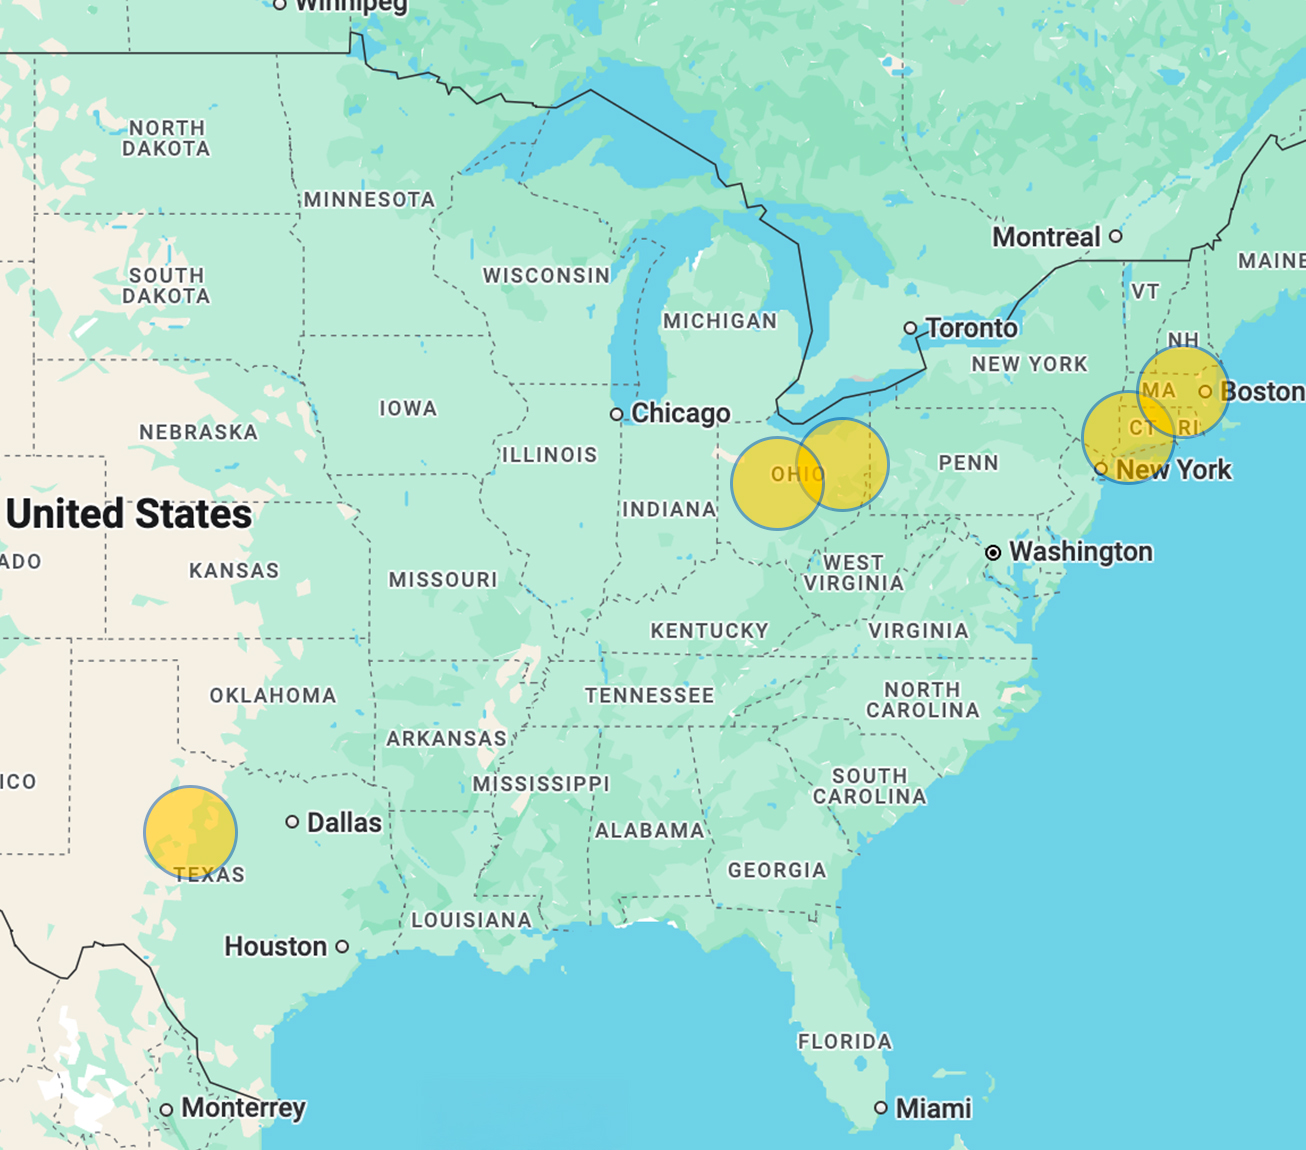The image size is (1306, 1150).
Task: Select the yellow circle over Texas
Action: [x=191, y=831]
